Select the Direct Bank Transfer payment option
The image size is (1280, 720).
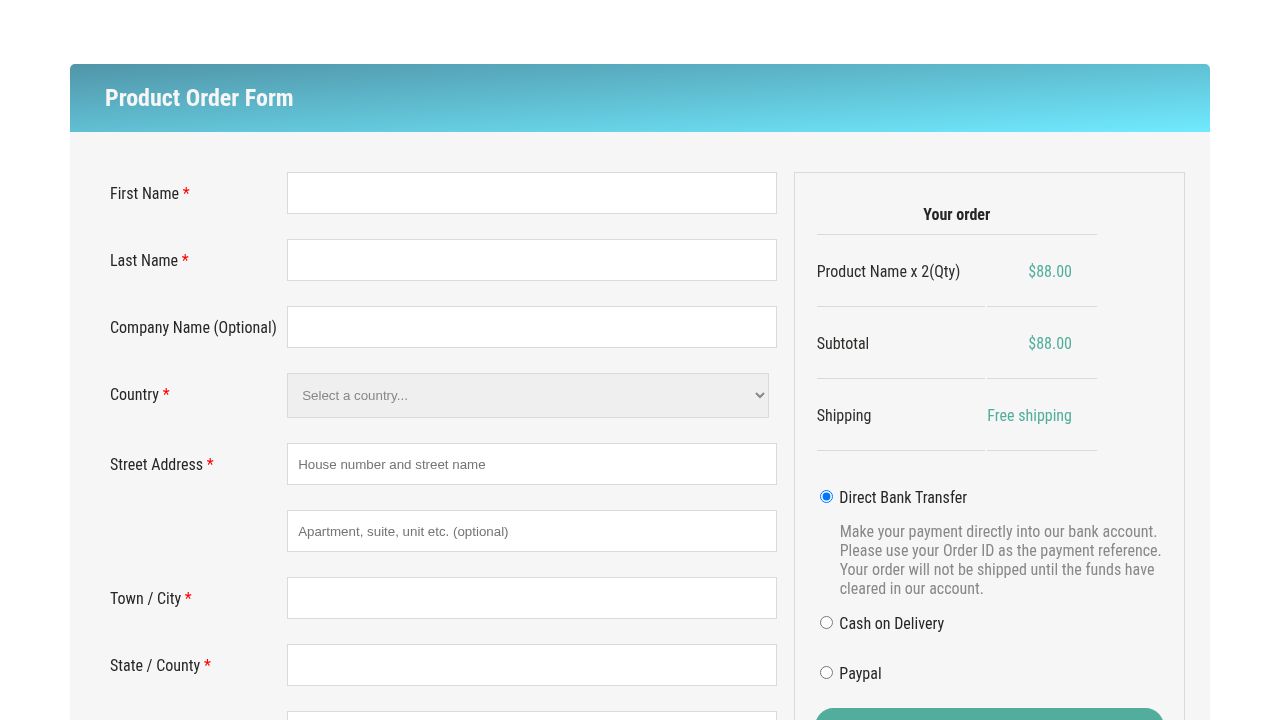[826, 496]
